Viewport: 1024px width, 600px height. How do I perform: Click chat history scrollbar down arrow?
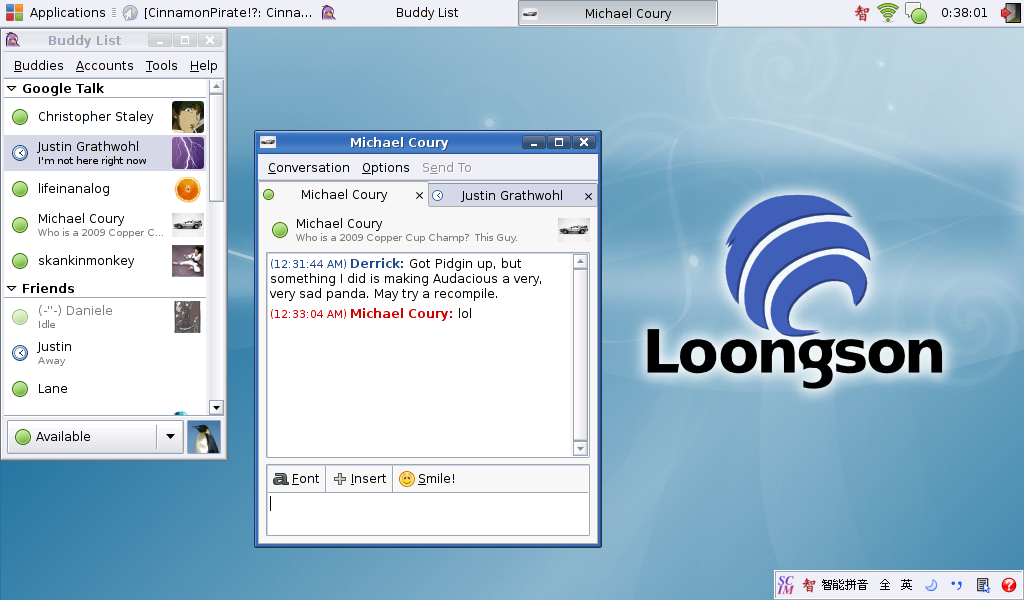[580, 448]
